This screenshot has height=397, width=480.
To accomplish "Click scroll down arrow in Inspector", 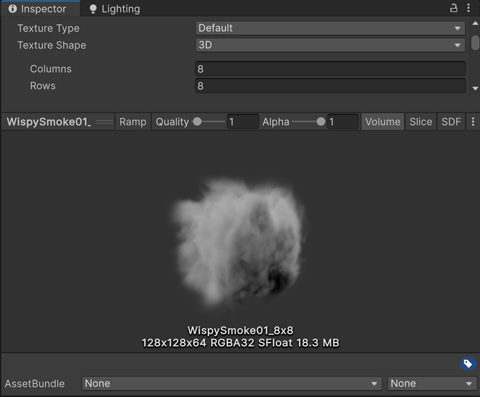I will click(475, 88).
